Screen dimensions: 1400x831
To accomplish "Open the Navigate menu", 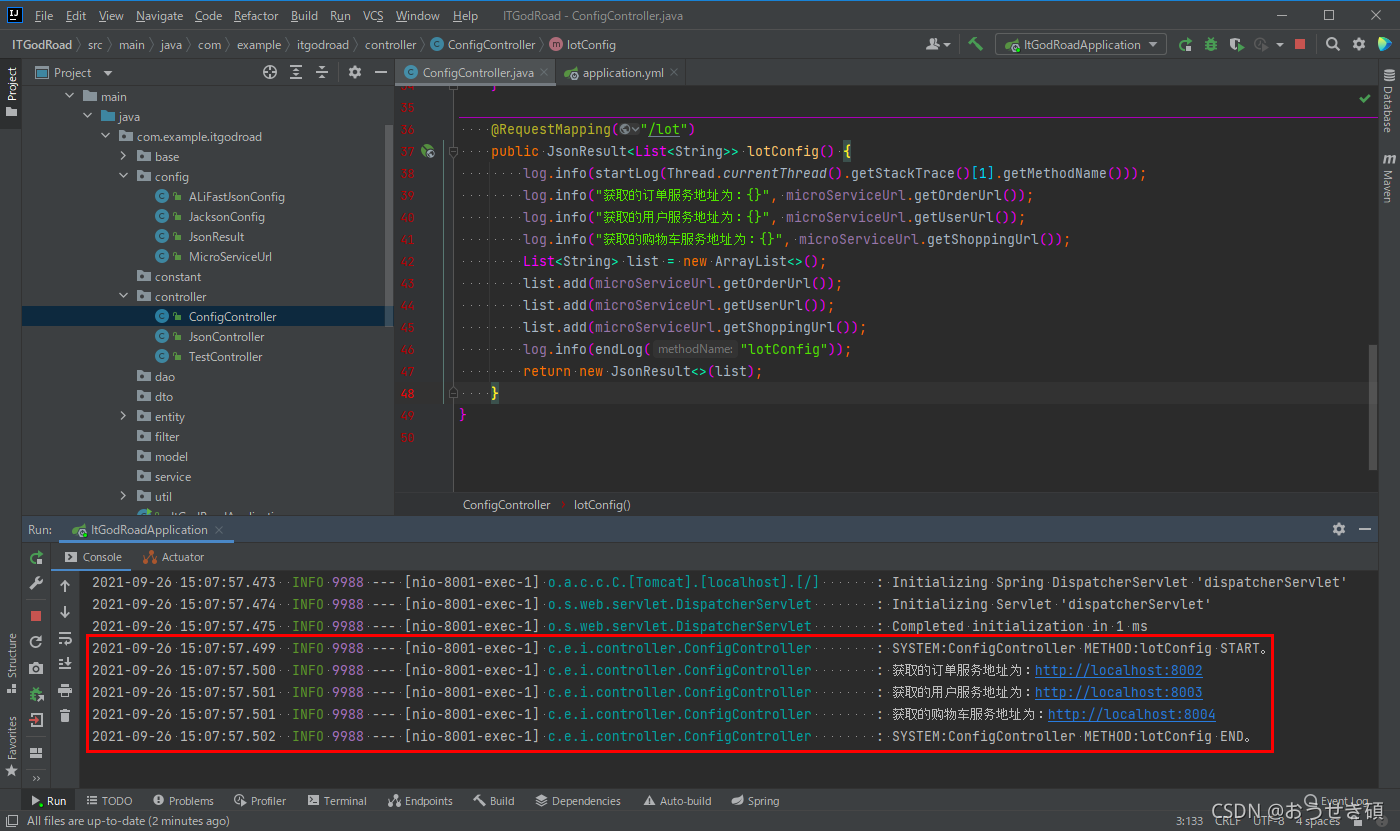I will click(159, 16).
